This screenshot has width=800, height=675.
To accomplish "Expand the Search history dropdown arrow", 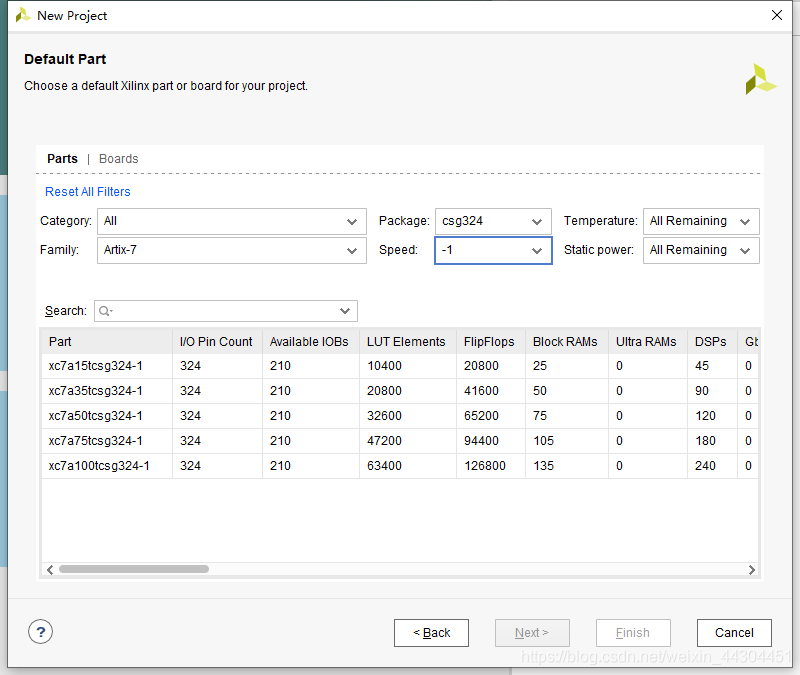I will click(345, 311).
